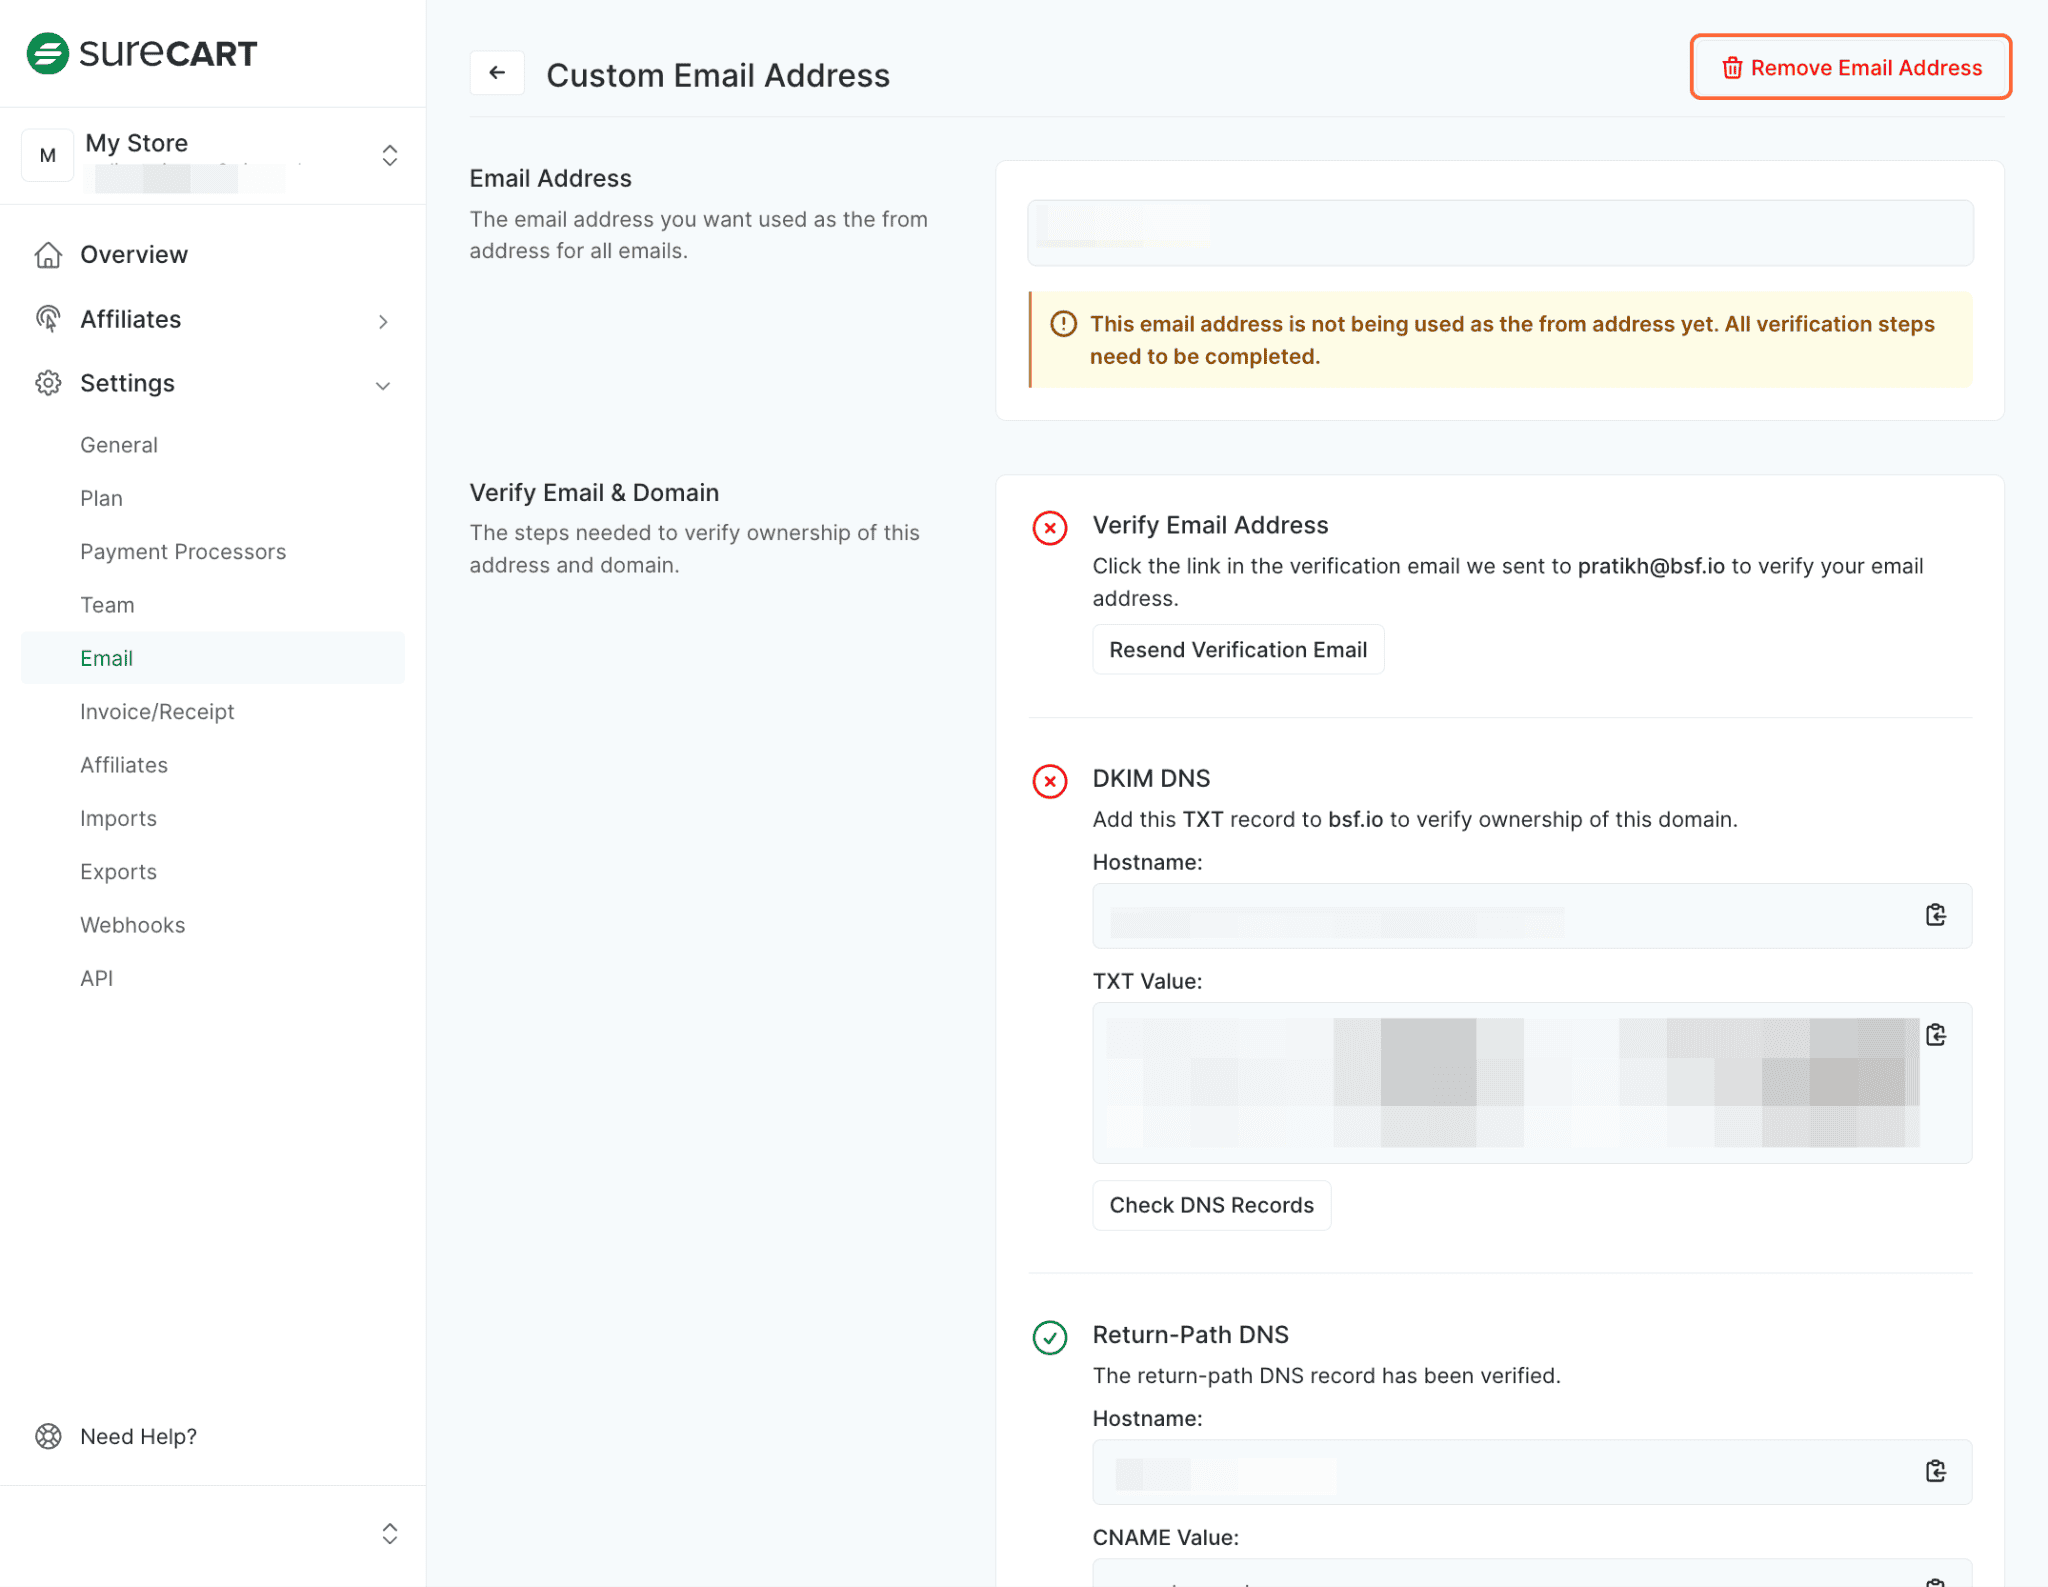Screen dimensions: 2048x1587
Task: Expand the My Store switcher
Action: coord(390,155)
